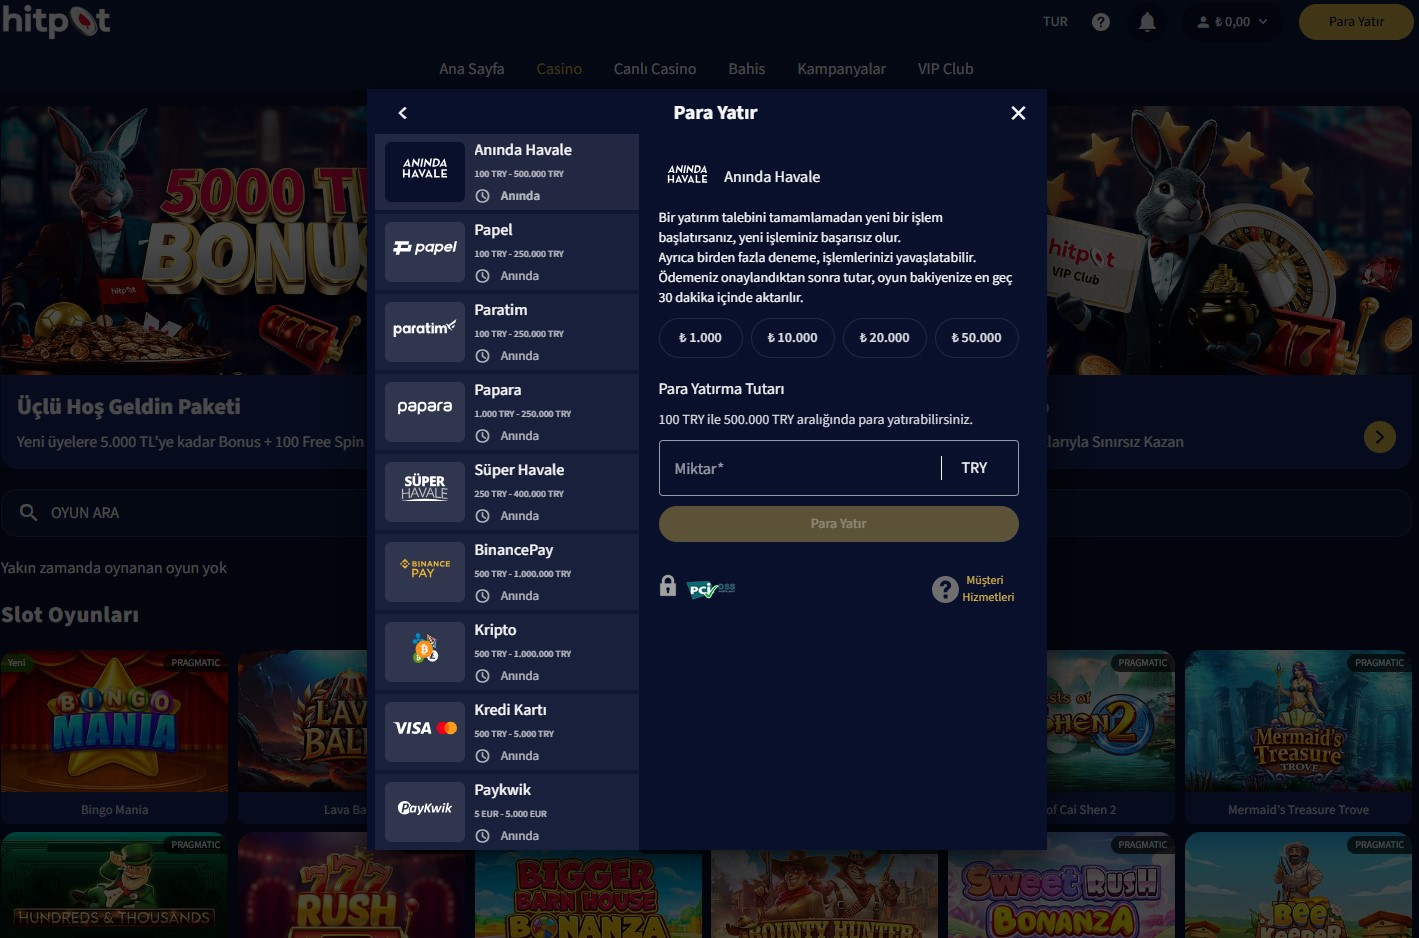Select the Kripto coin icon

(425, 652)
